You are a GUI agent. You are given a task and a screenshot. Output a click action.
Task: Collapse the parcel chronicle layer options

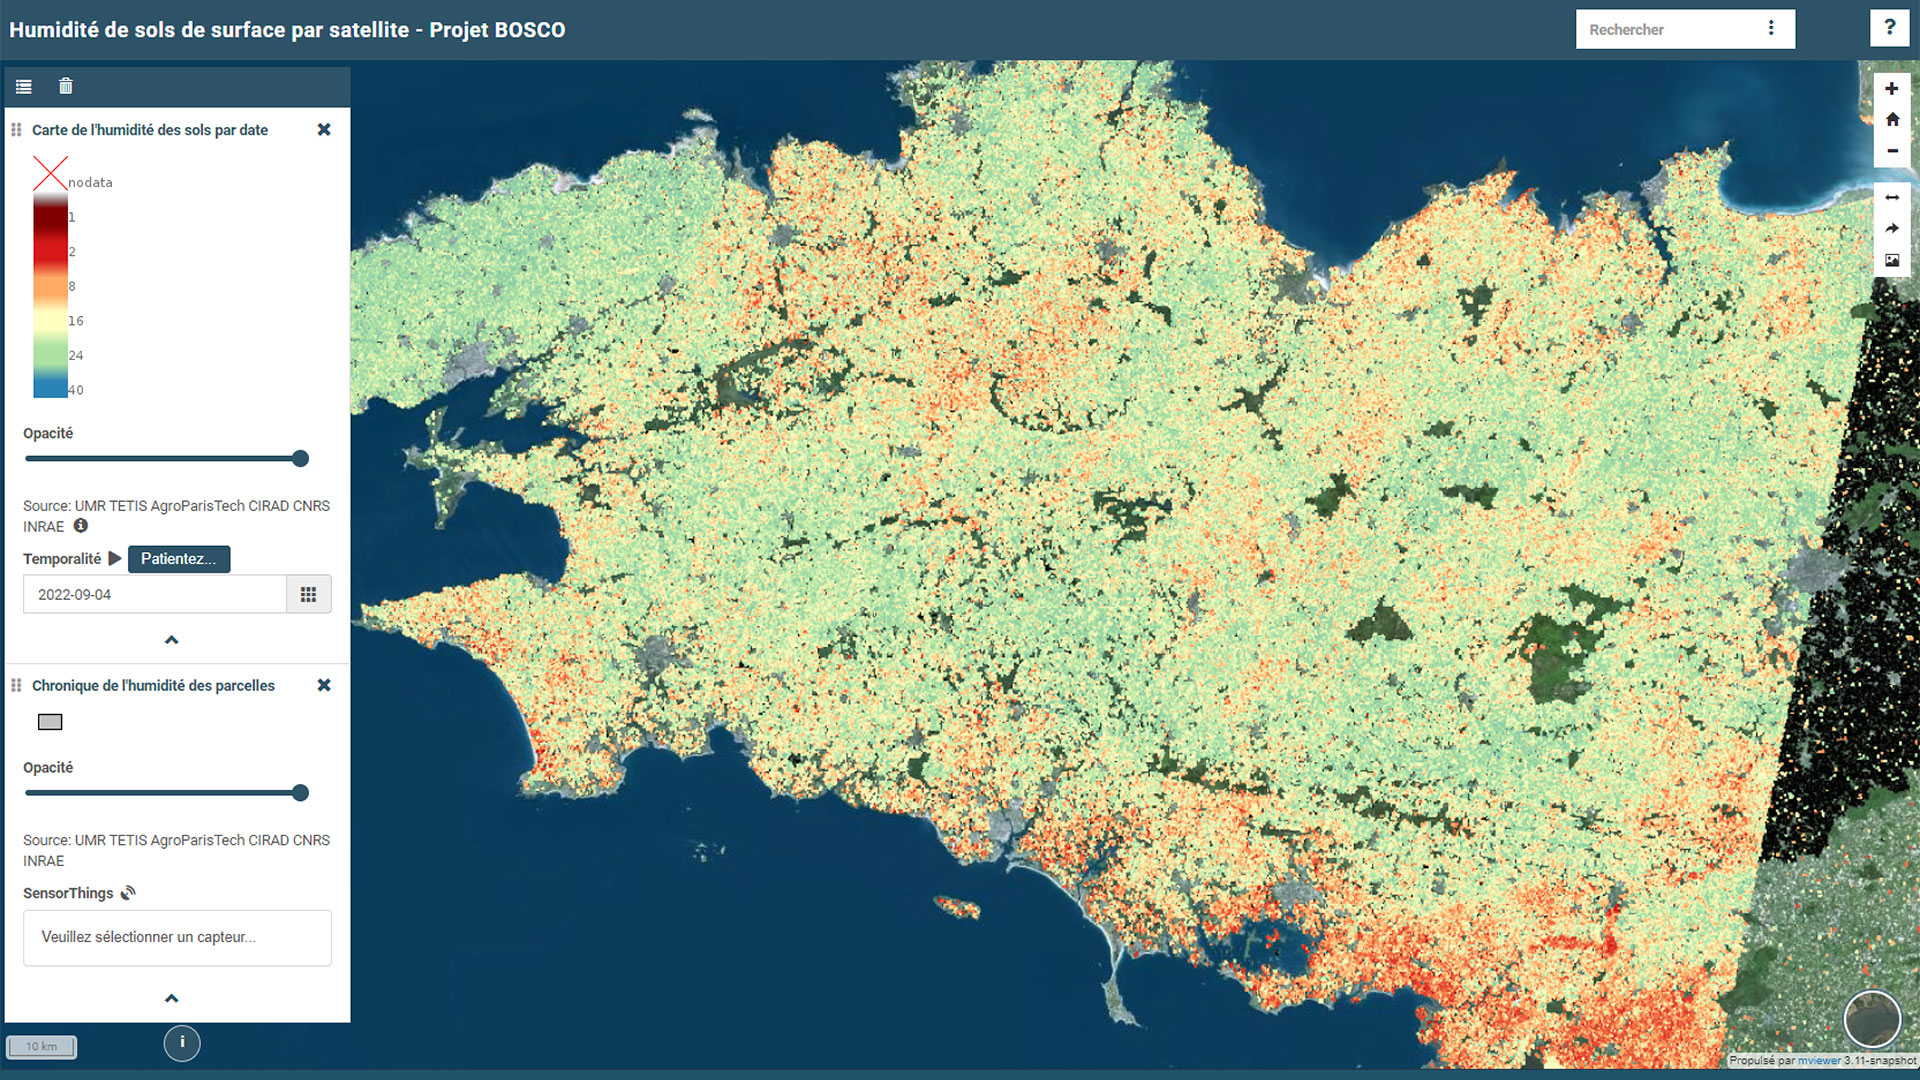point(172,998)
